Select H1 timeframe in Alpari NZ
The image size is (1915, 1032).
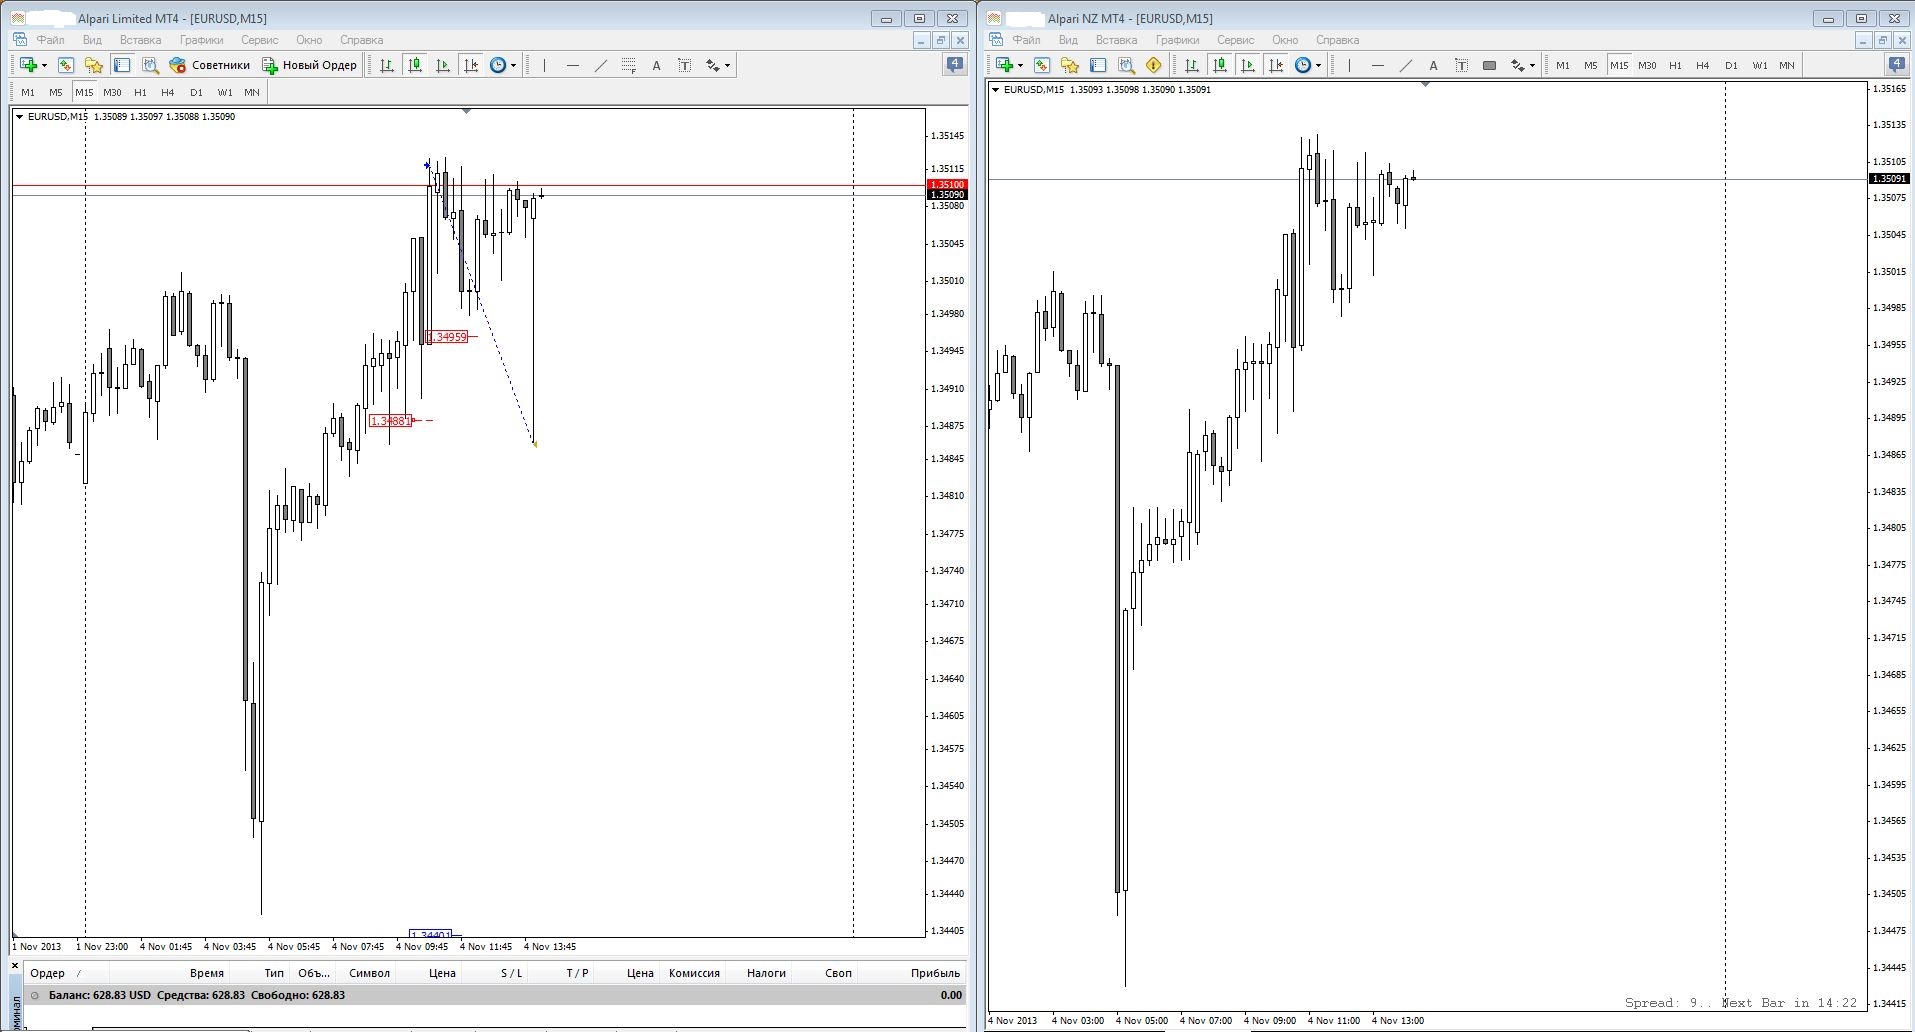(1675, 65)
